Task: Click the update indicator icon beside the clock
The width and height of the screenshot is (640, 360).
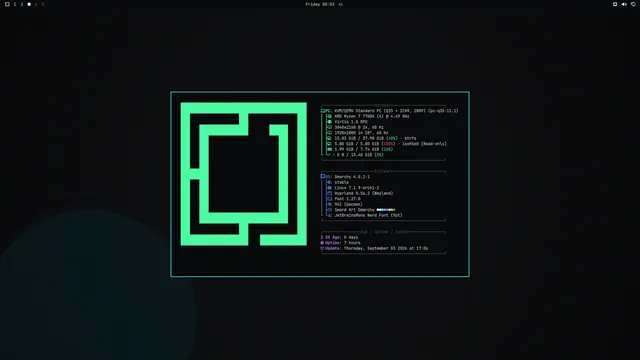Action: 340,4
